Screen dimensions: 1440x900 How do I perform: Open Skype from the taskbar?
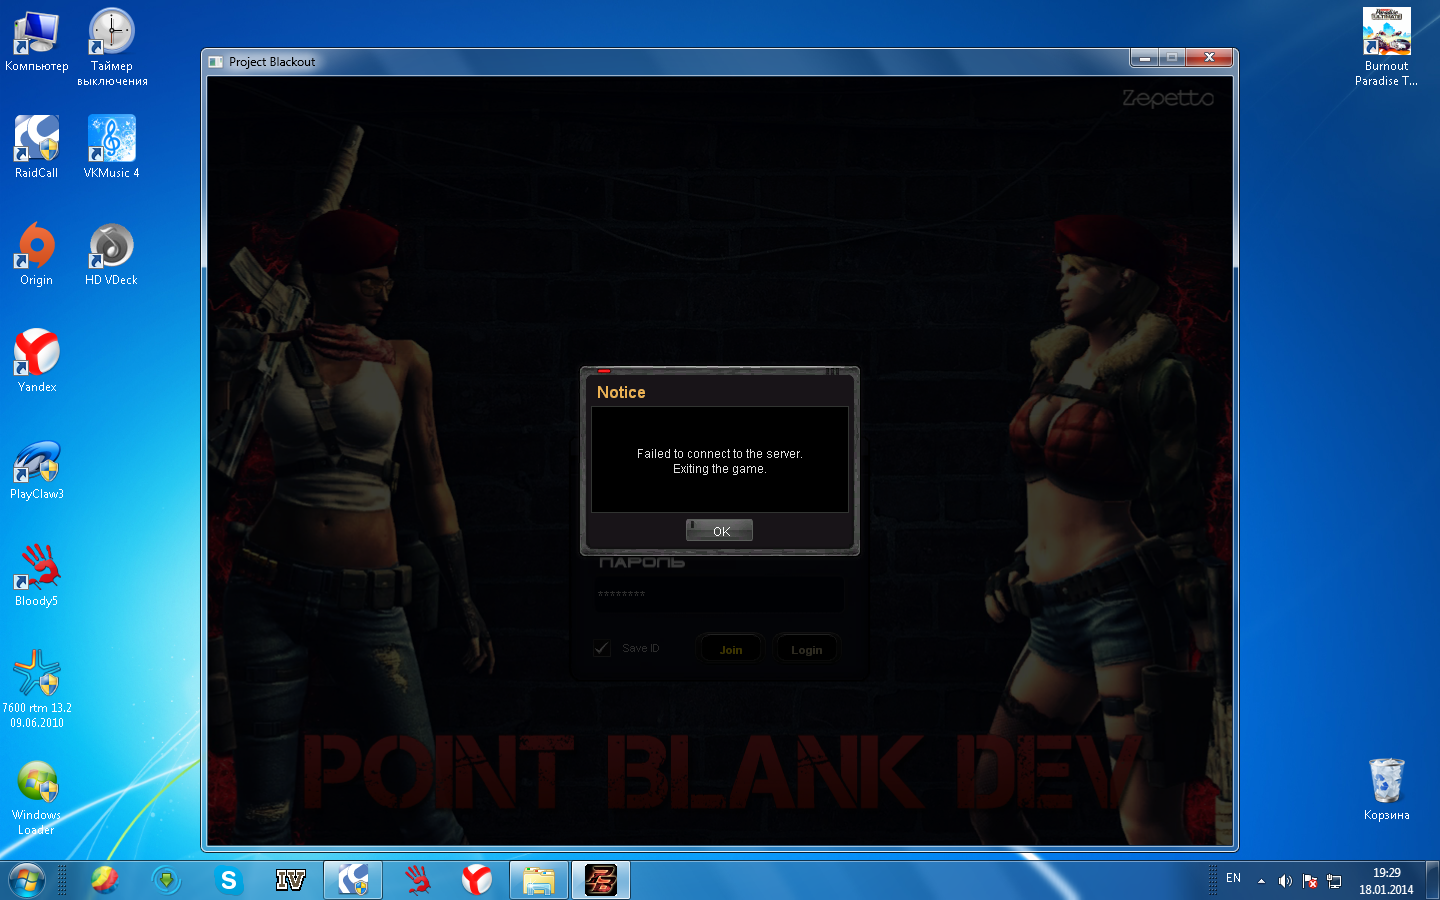tap(229, 880)
